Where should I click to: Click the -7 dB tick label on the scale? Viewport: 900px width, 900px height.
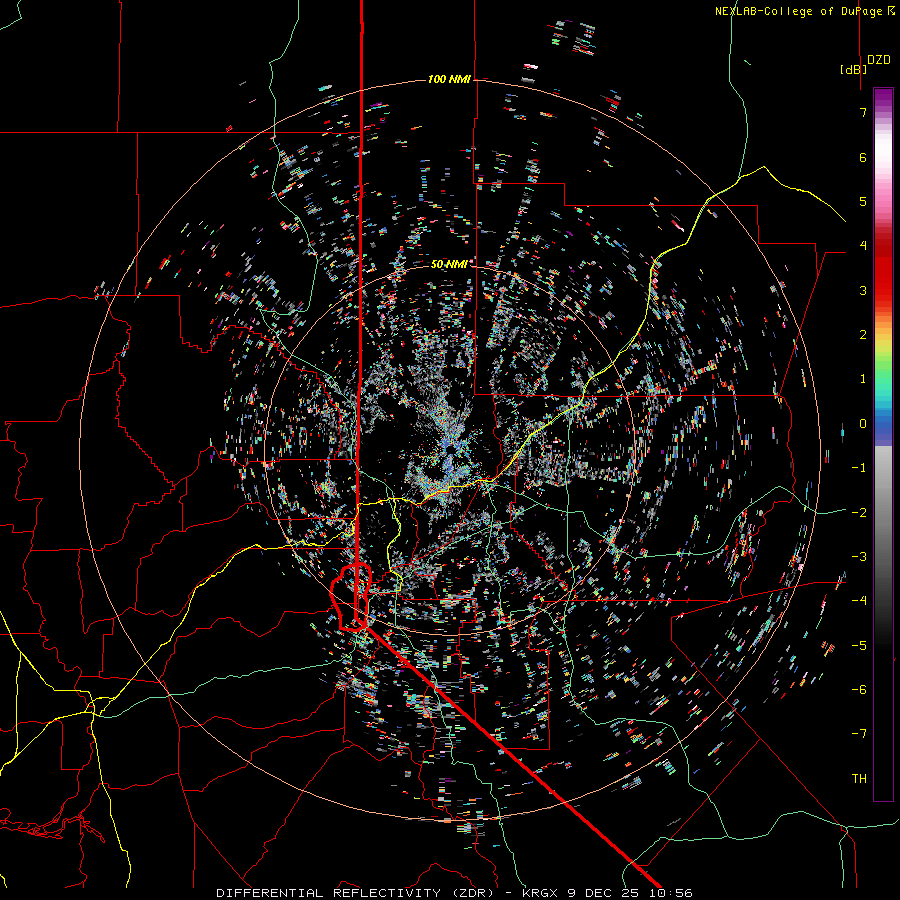coord(859,734)
